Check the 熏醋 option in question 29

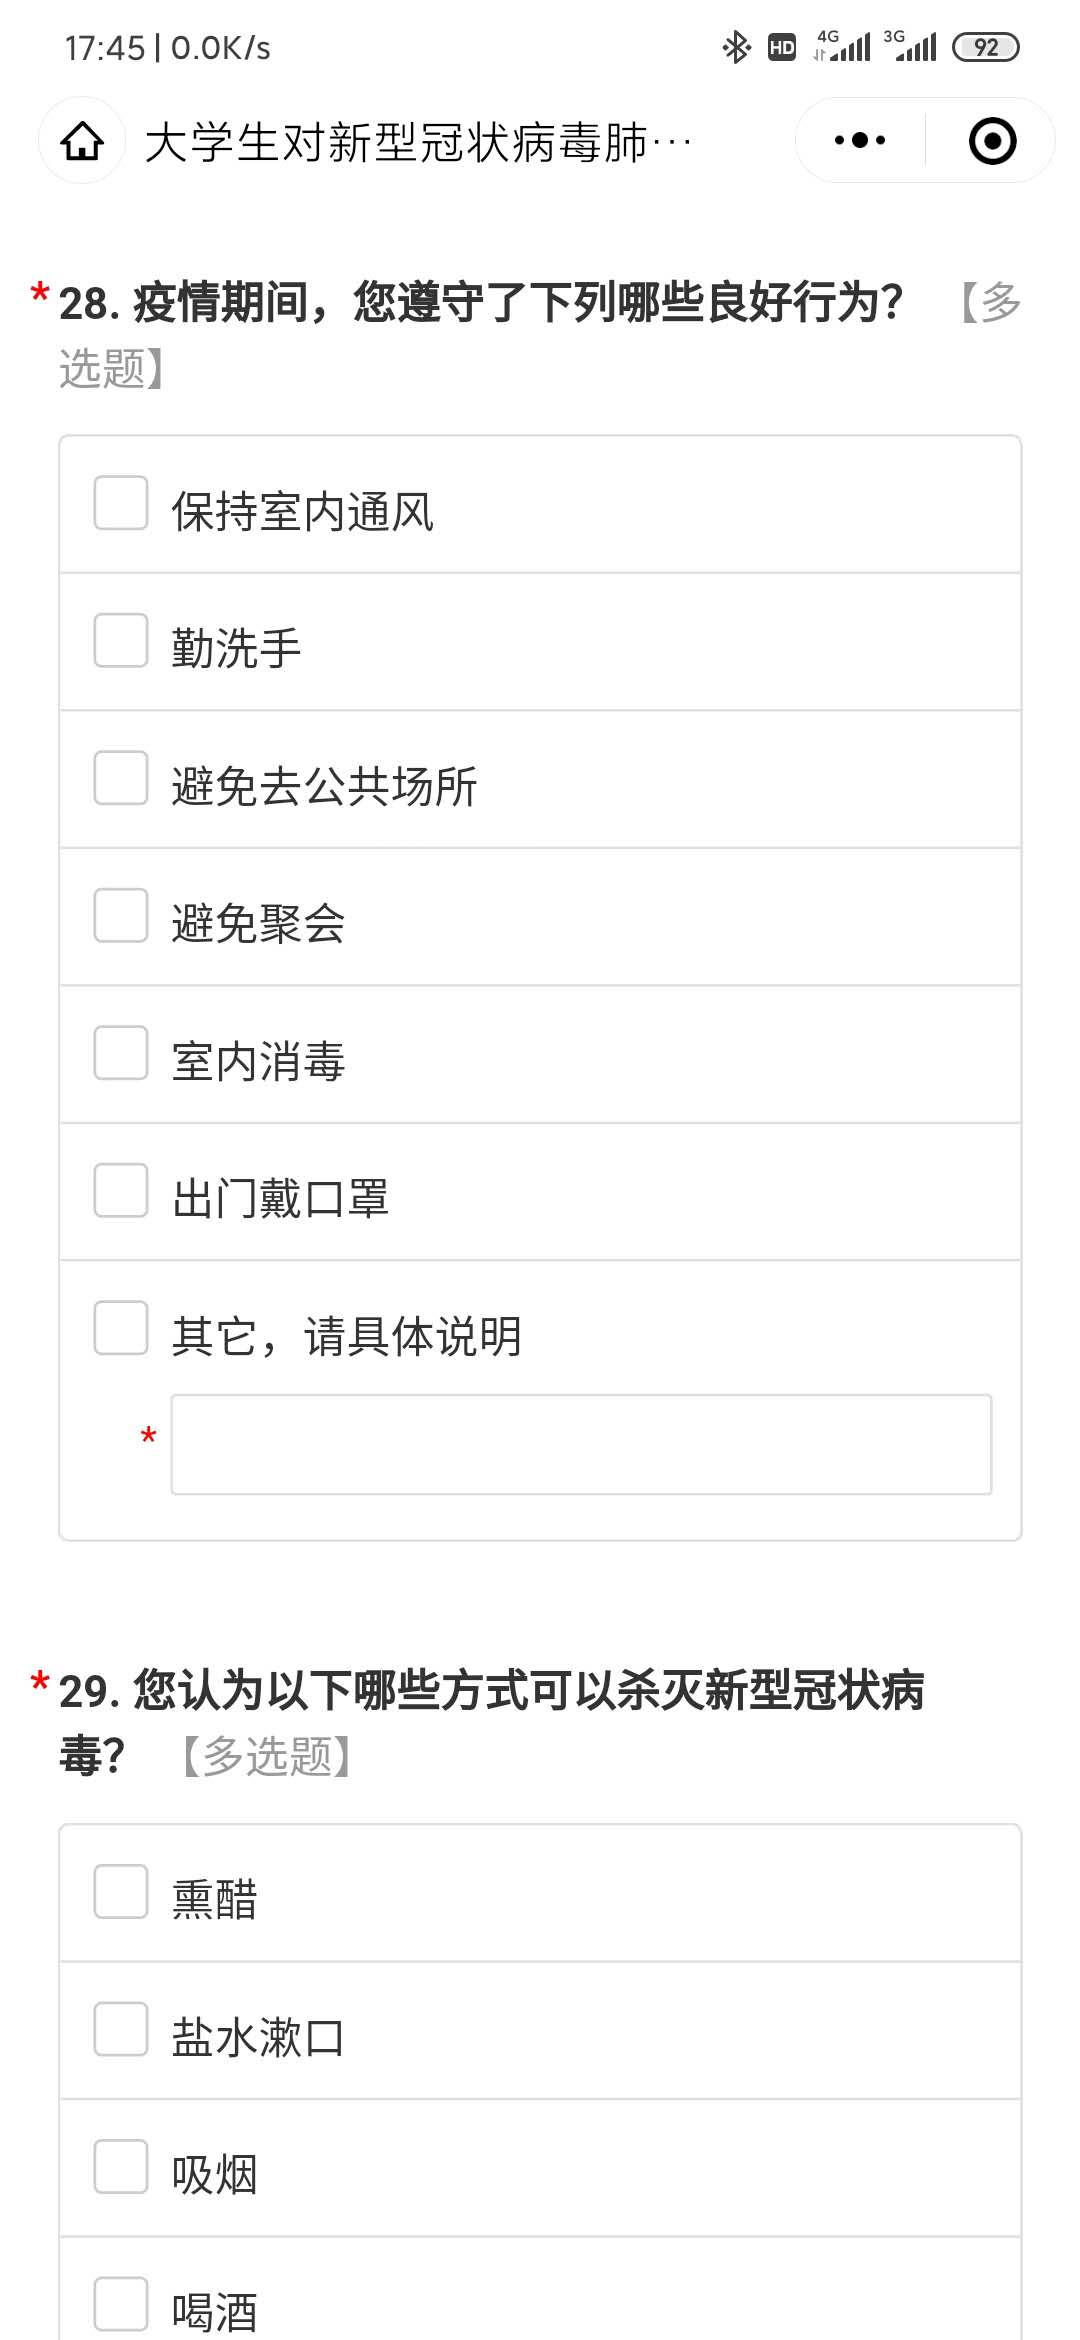tap(121, 1891)
